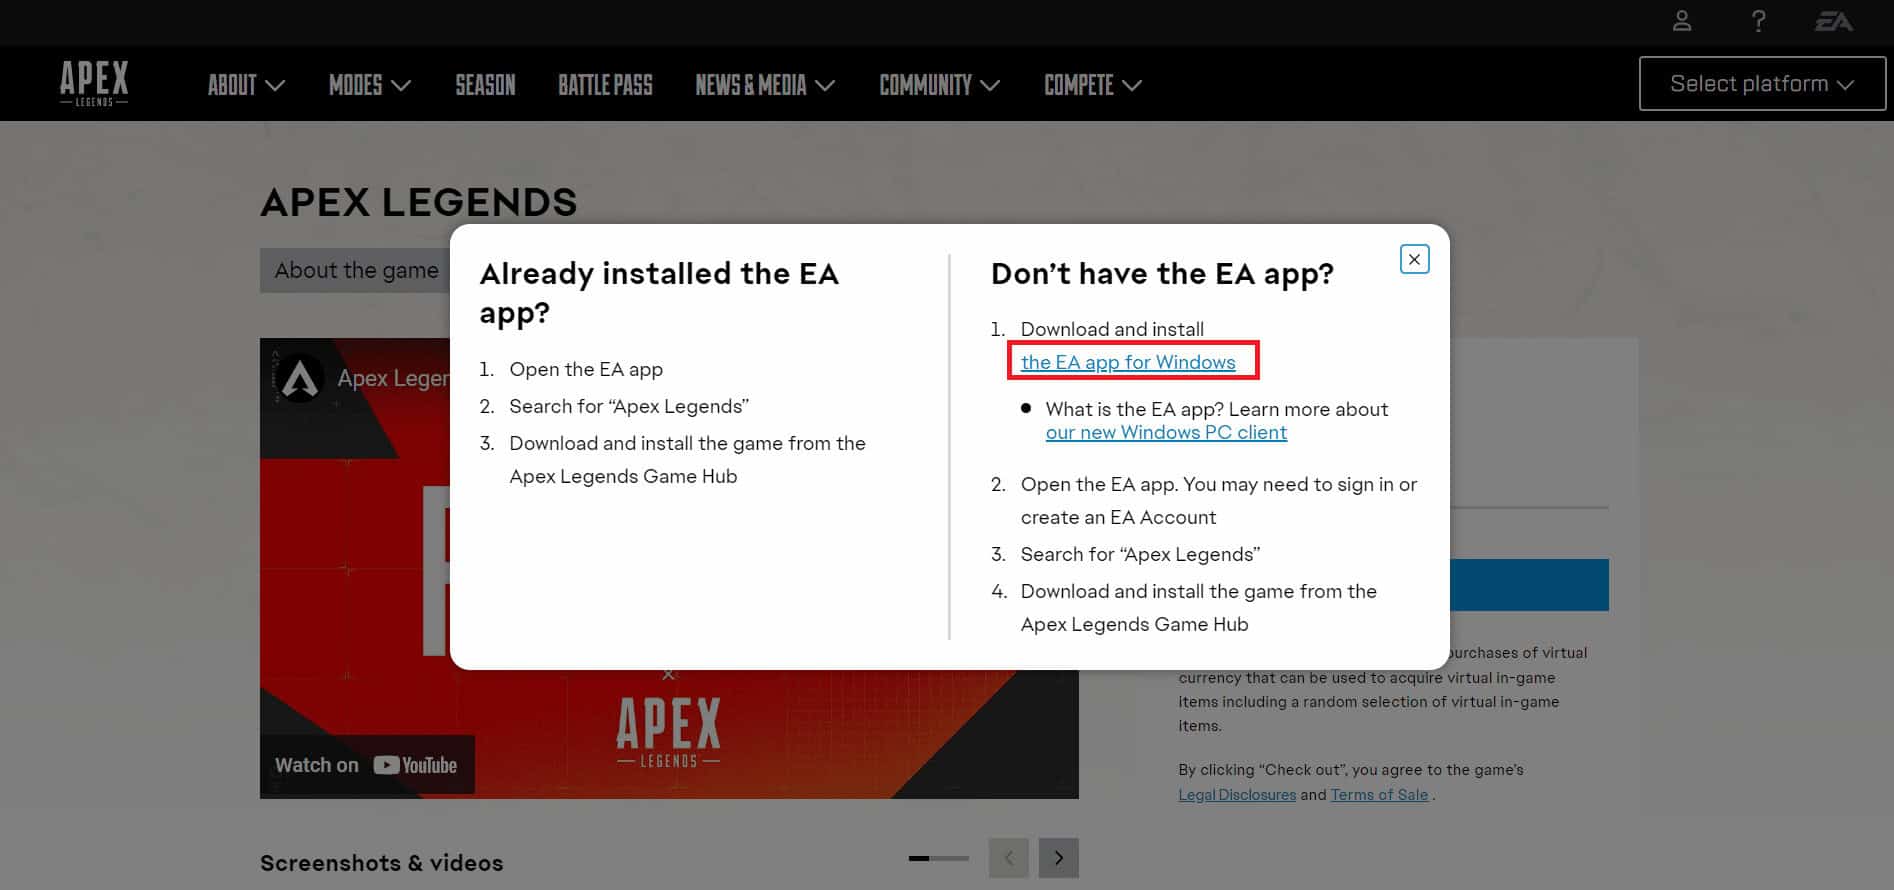
Task: Select the About the game tab
Action: (356, 270)
